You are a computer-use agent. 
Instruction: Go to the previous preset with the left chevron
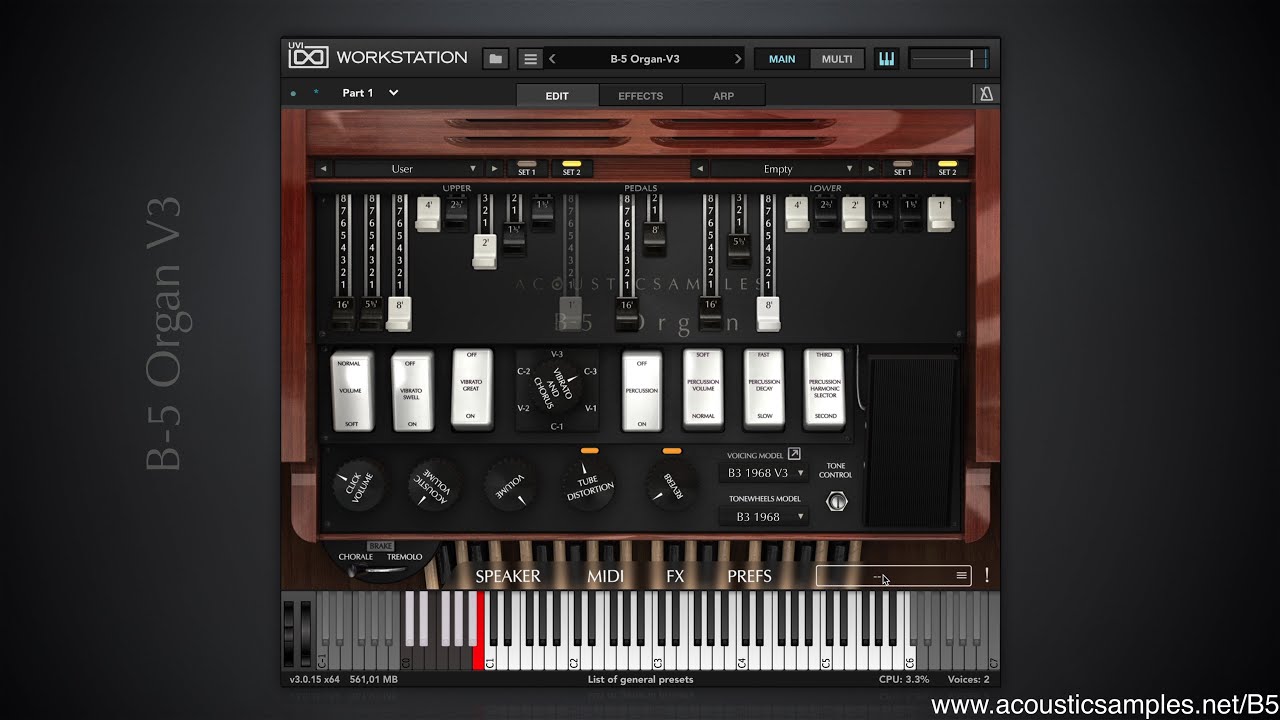(552, 59)
